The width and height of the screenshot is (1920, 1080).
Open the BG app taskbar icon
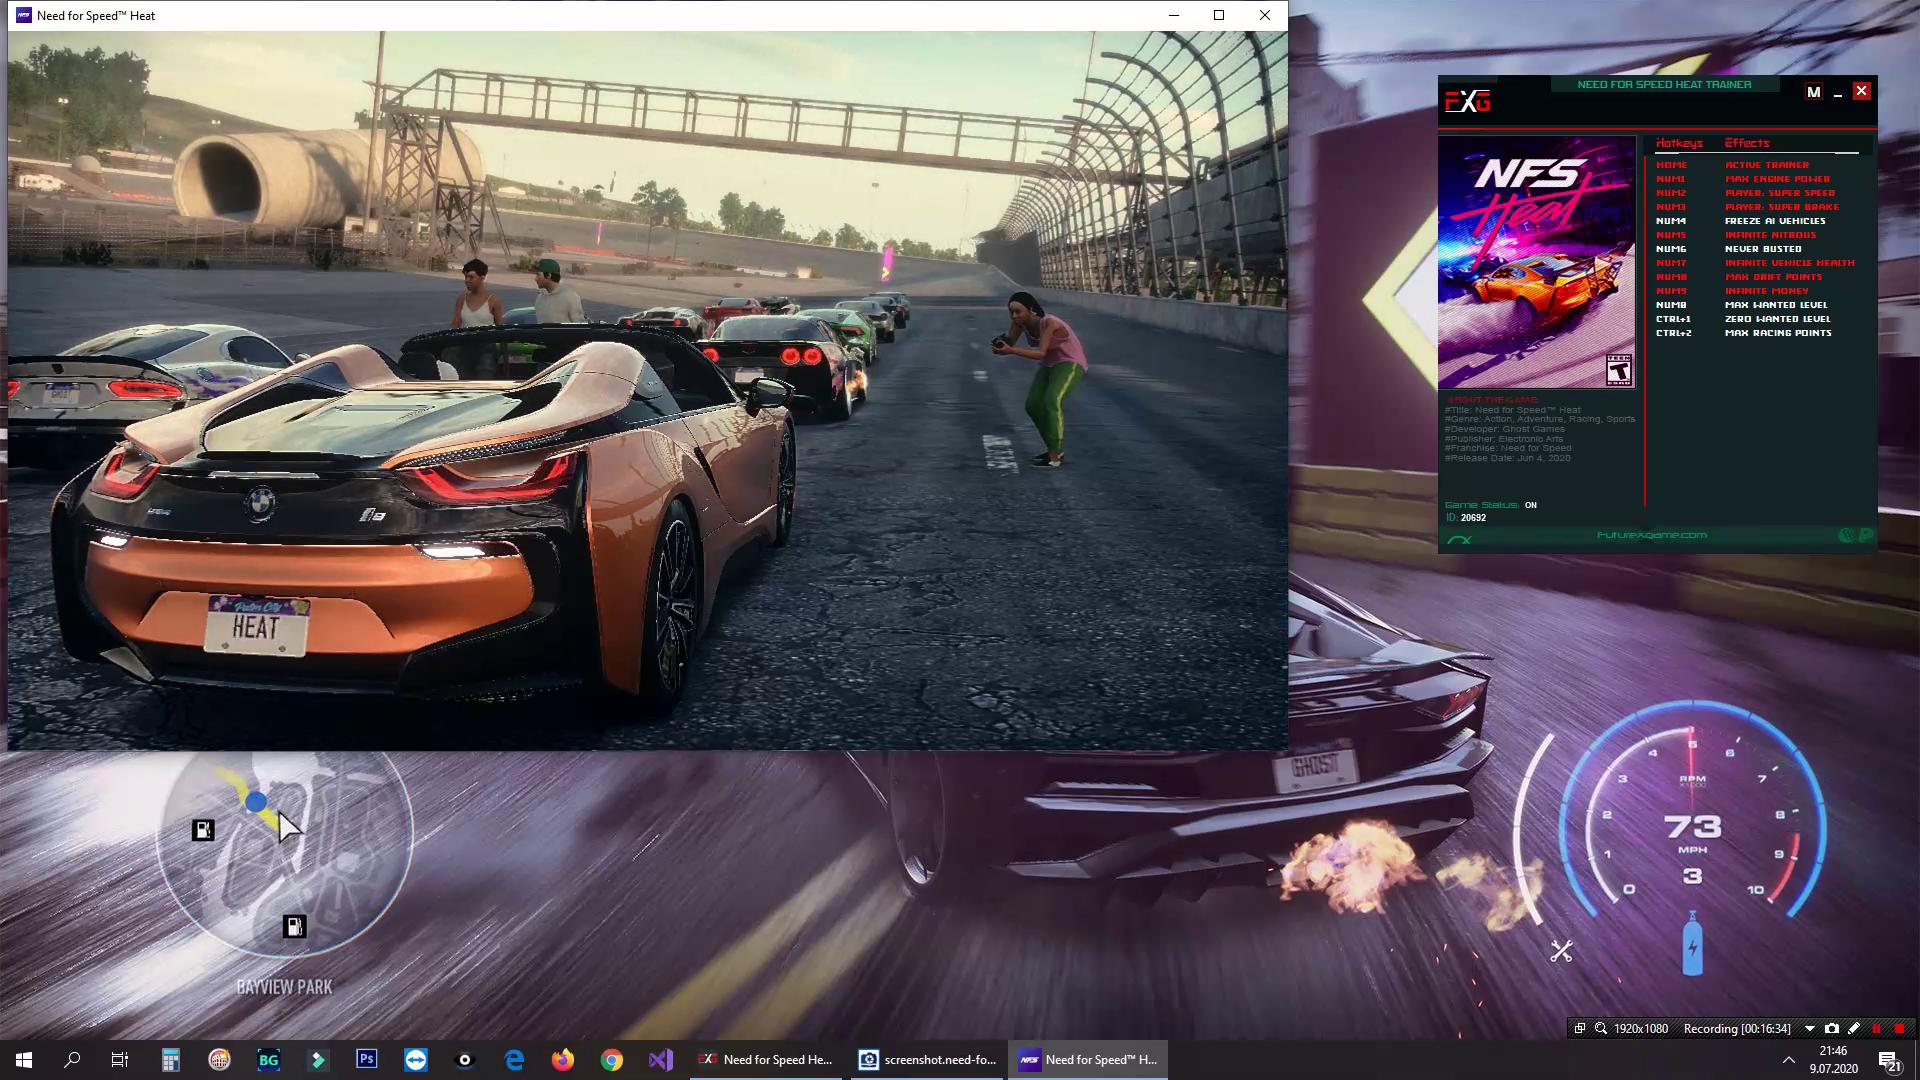pyautogui.click(x=268, y=1060)
